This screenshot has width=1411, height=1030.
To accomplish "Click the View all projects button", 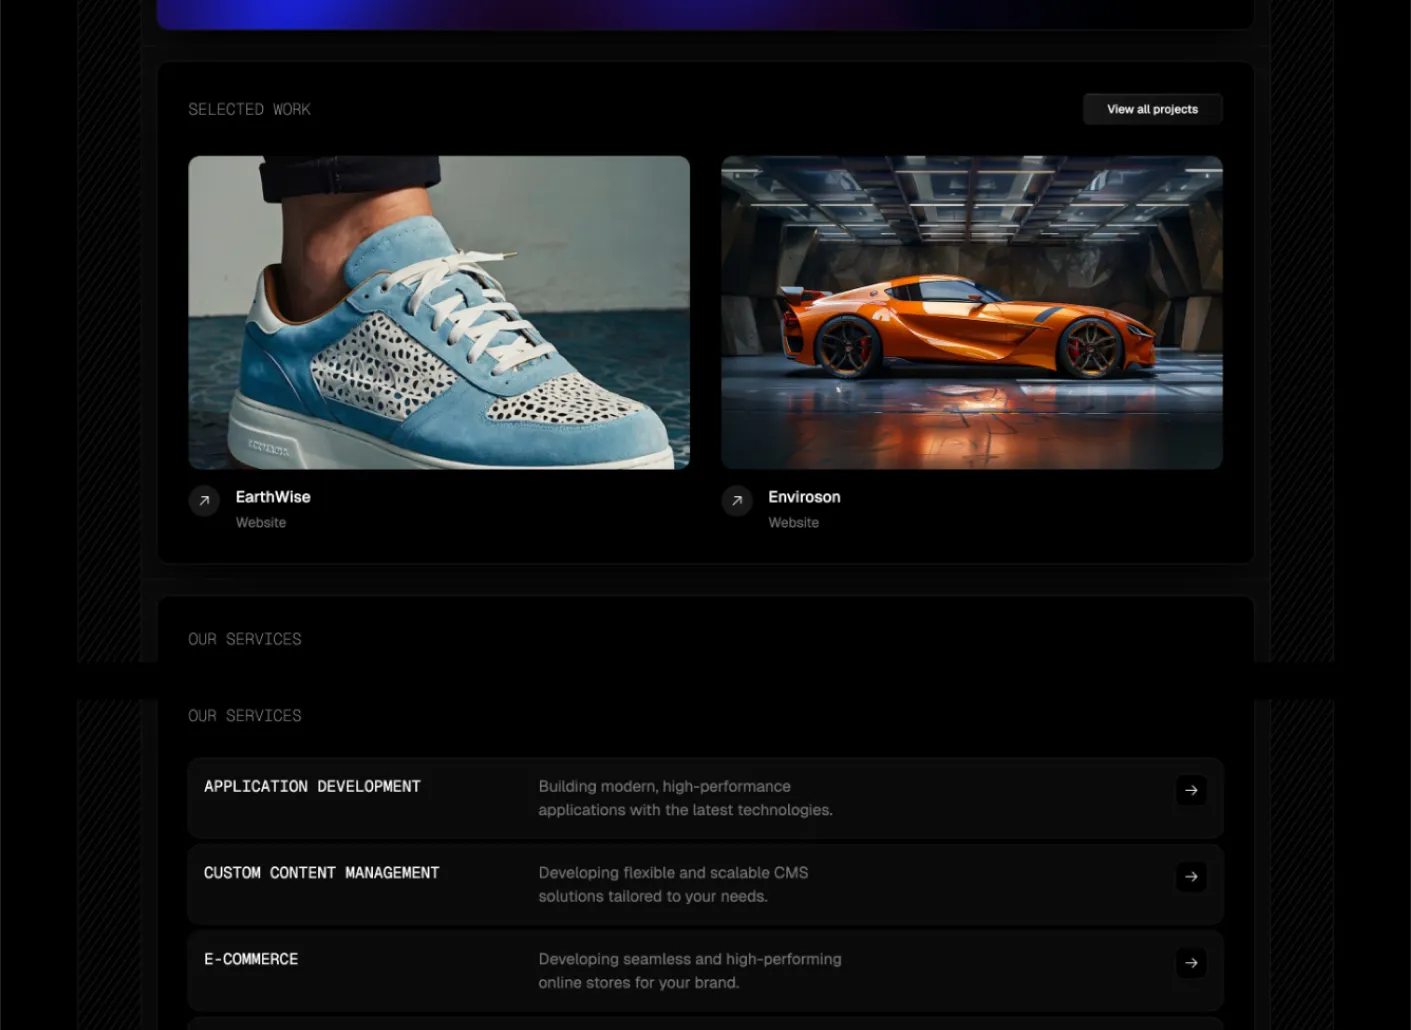I will 1152,109.
